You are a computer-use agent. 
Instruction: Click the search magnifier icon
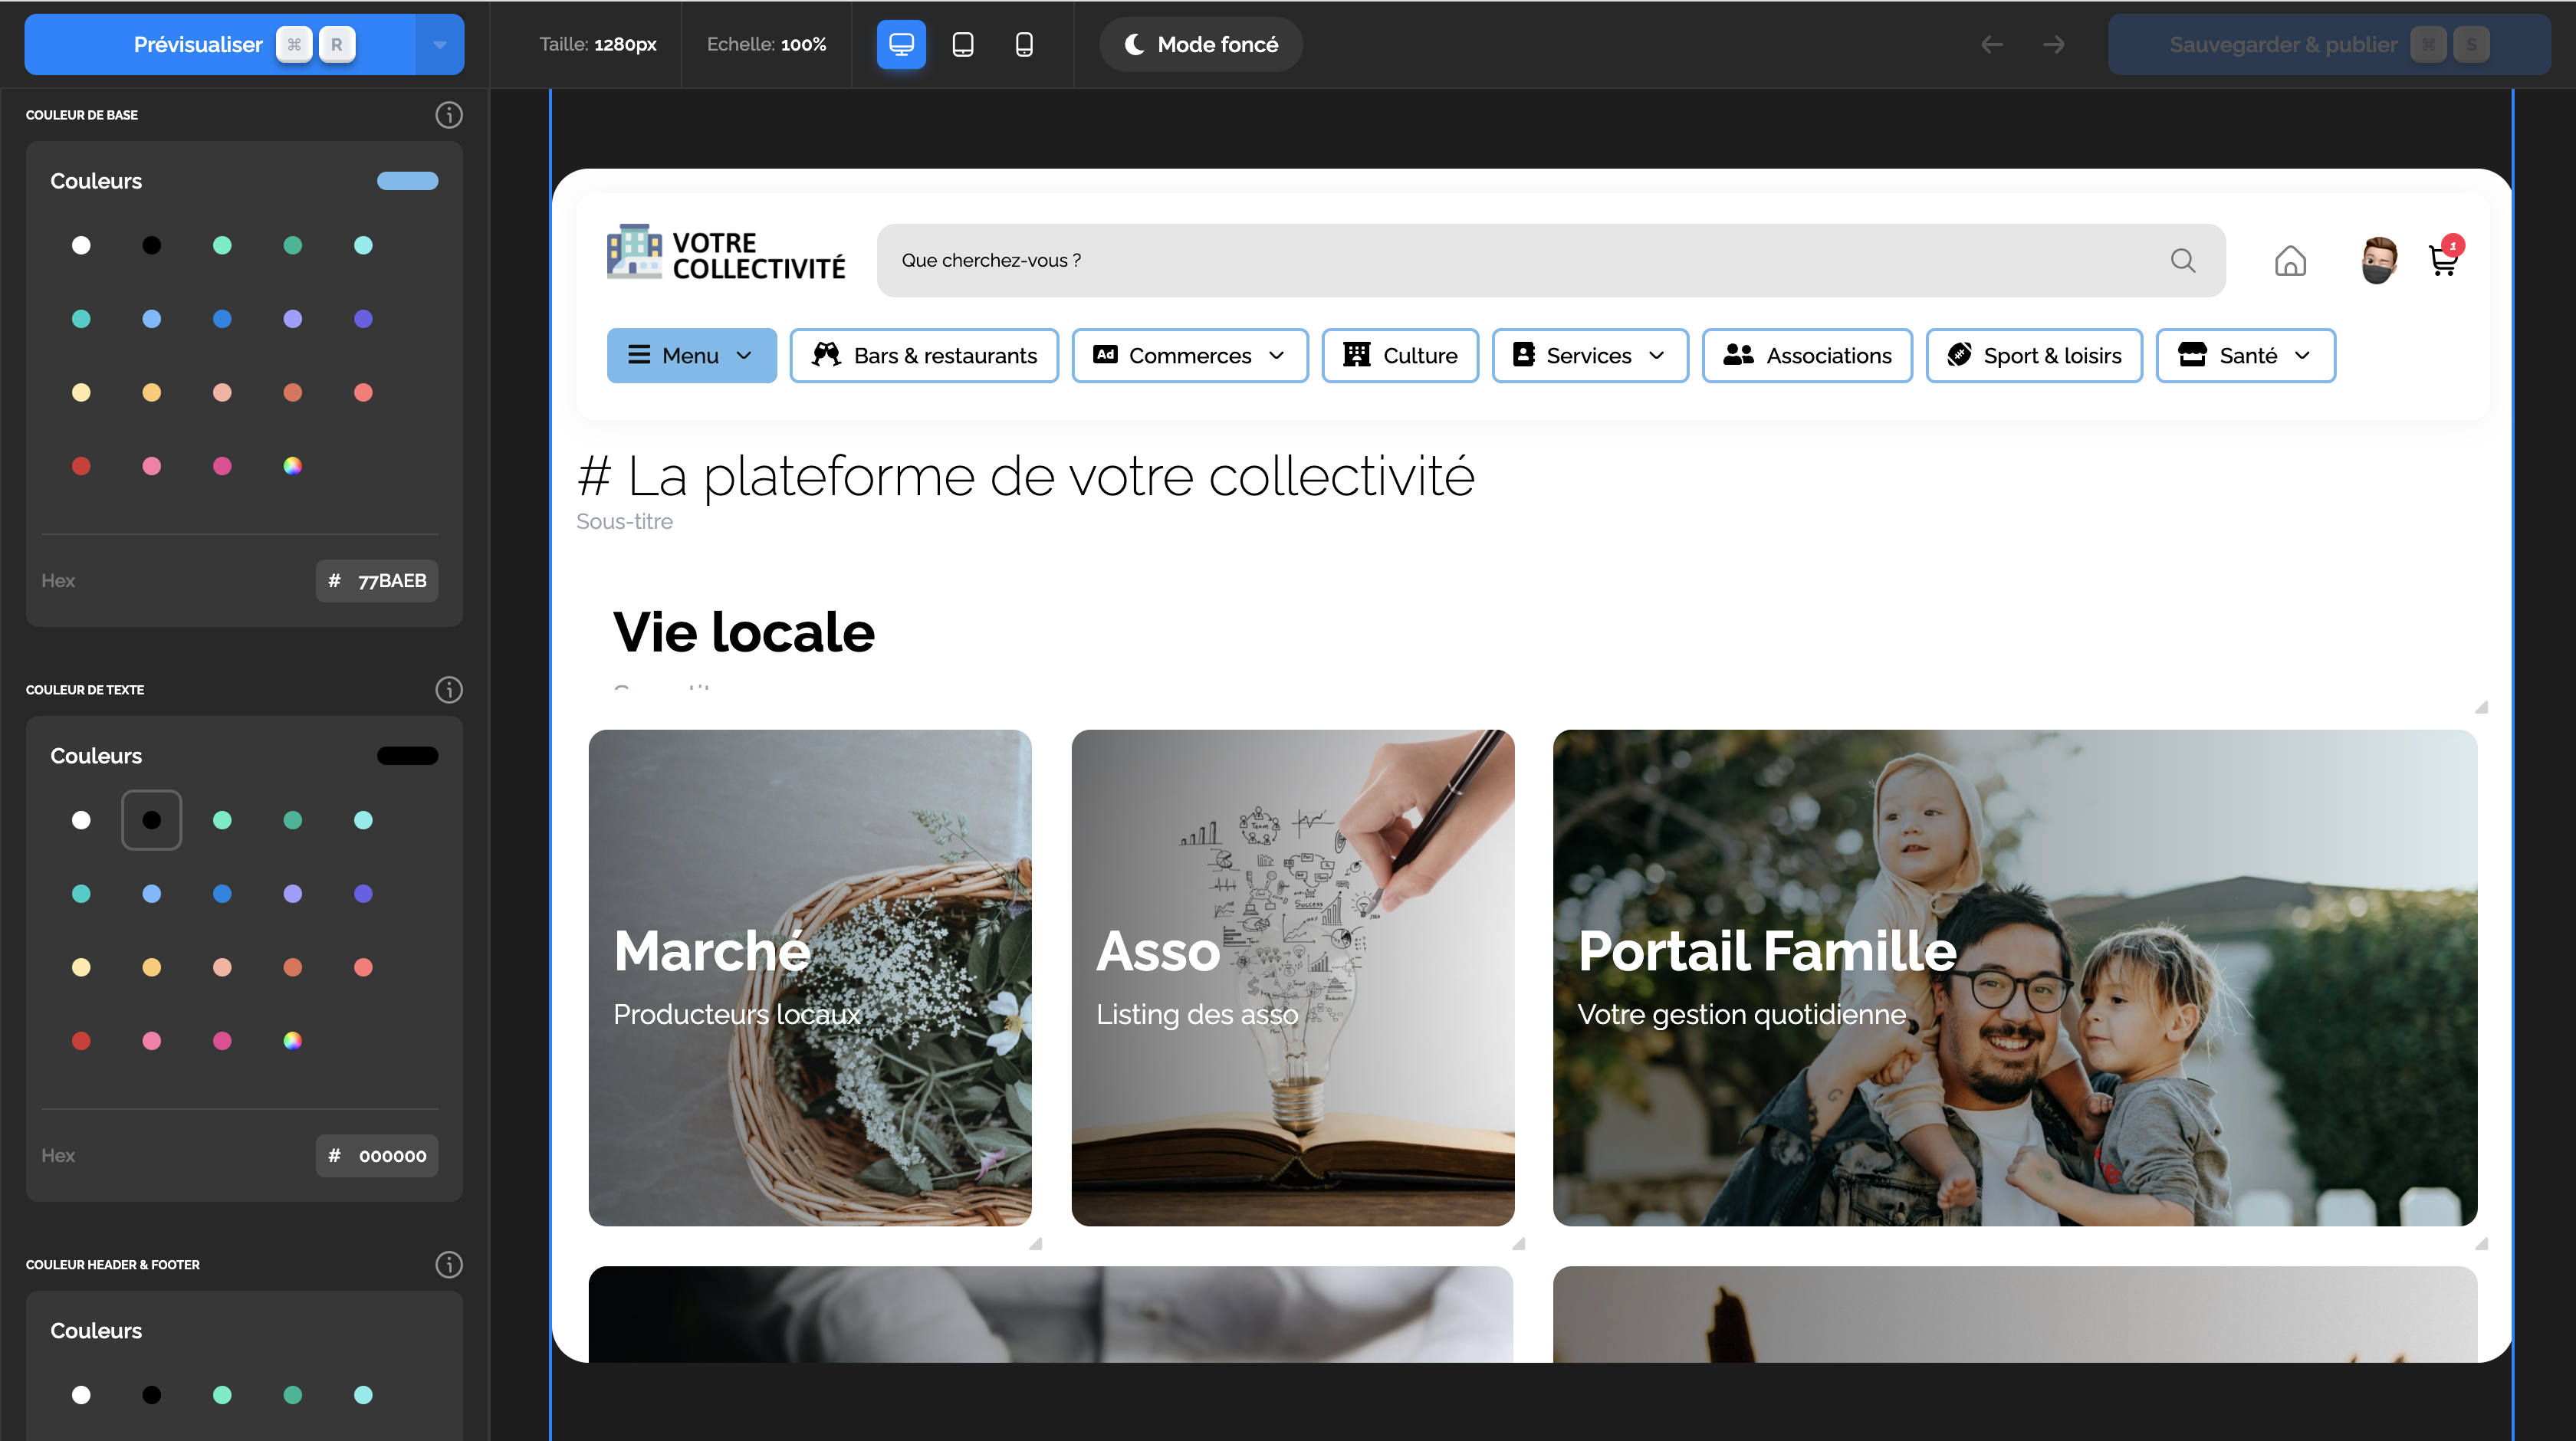click(2183, 261)
